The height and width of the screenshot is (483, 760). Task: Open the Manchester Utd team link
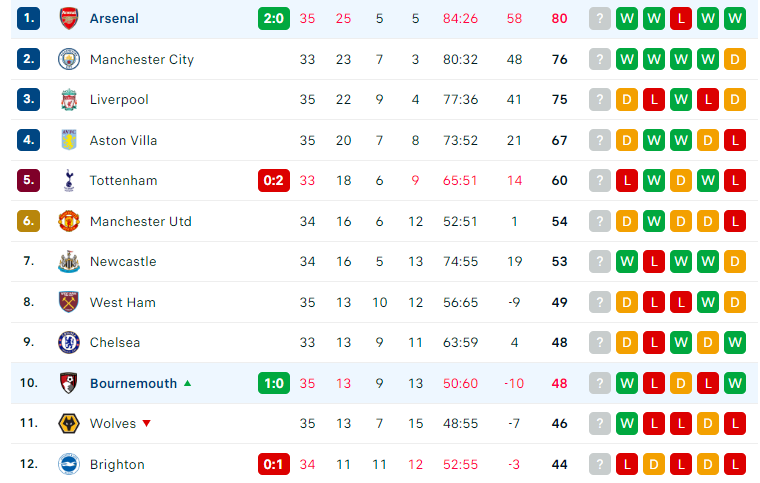141,221
